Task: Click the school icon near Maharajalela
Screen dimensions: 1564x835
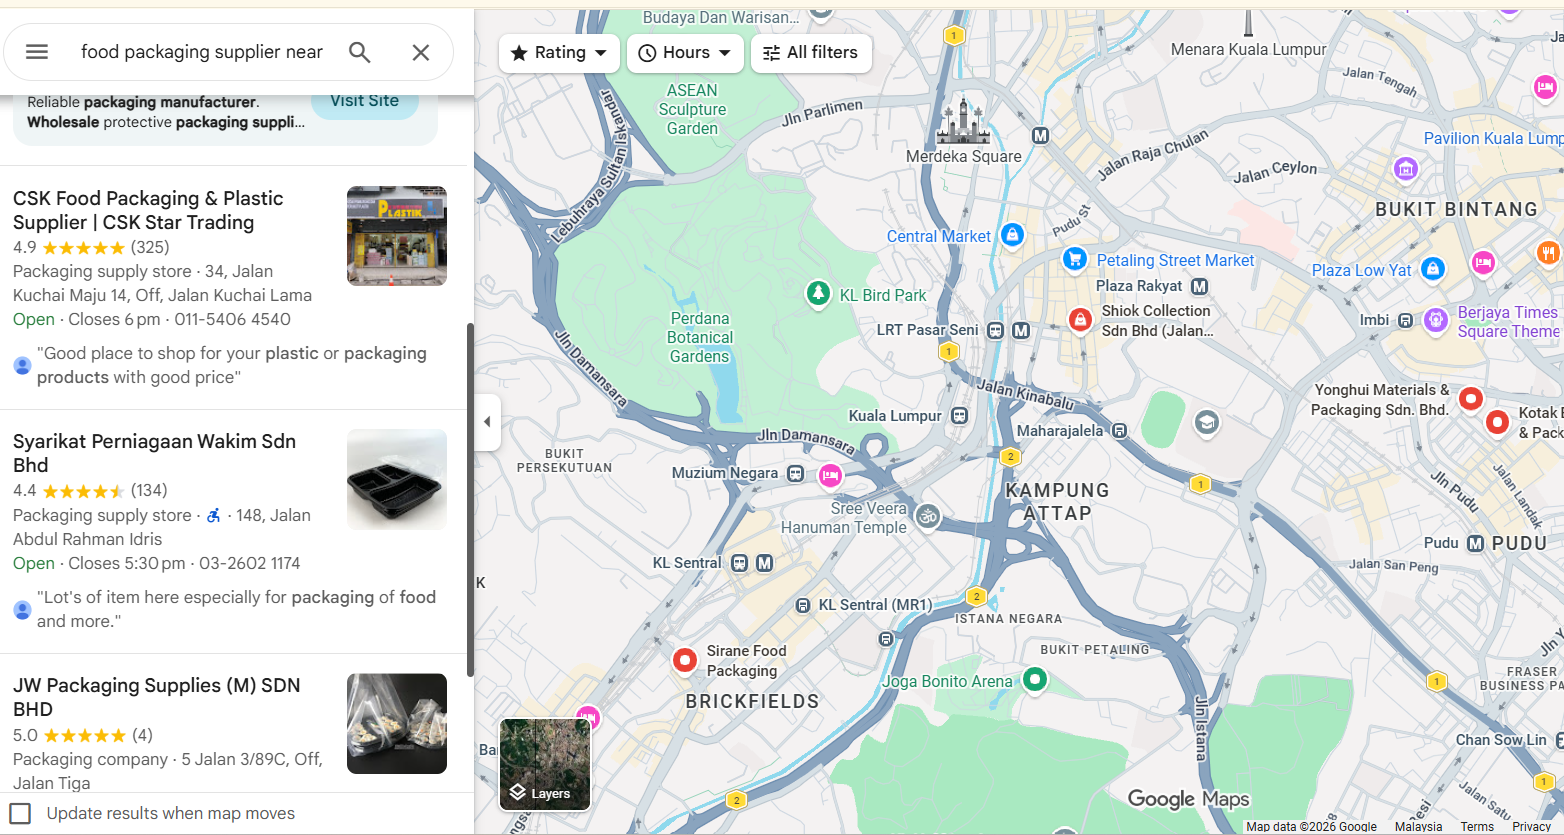Action: [x=1207, y=422]
